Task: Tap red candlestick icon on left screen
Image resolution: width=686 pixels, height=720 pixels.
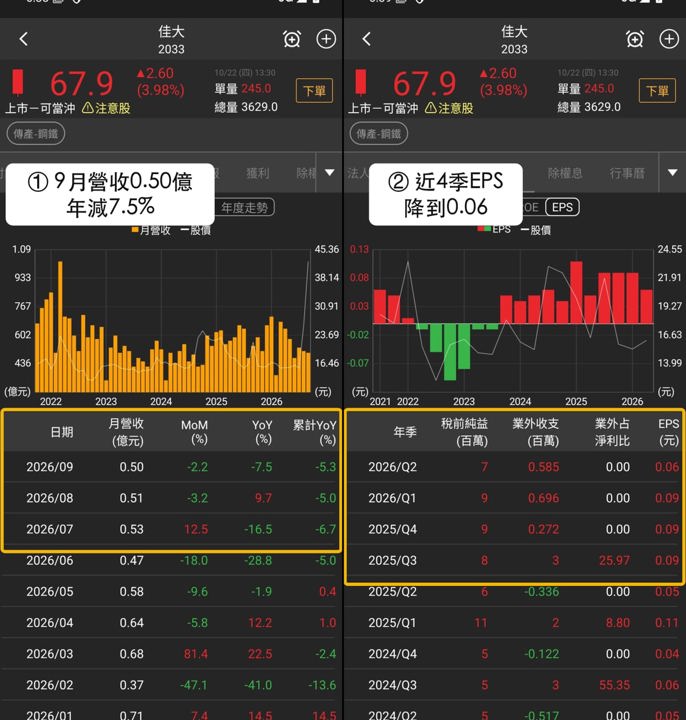Action: 18,82
